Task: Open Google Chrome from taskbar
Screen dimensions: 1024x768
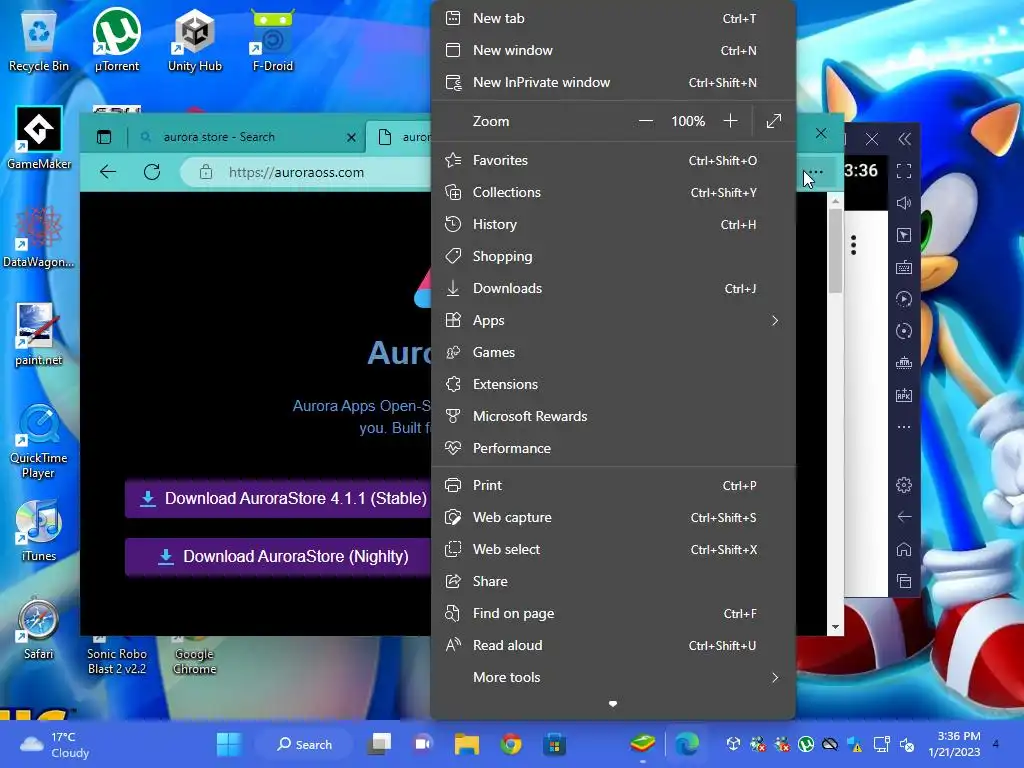Action: (511, 744)
